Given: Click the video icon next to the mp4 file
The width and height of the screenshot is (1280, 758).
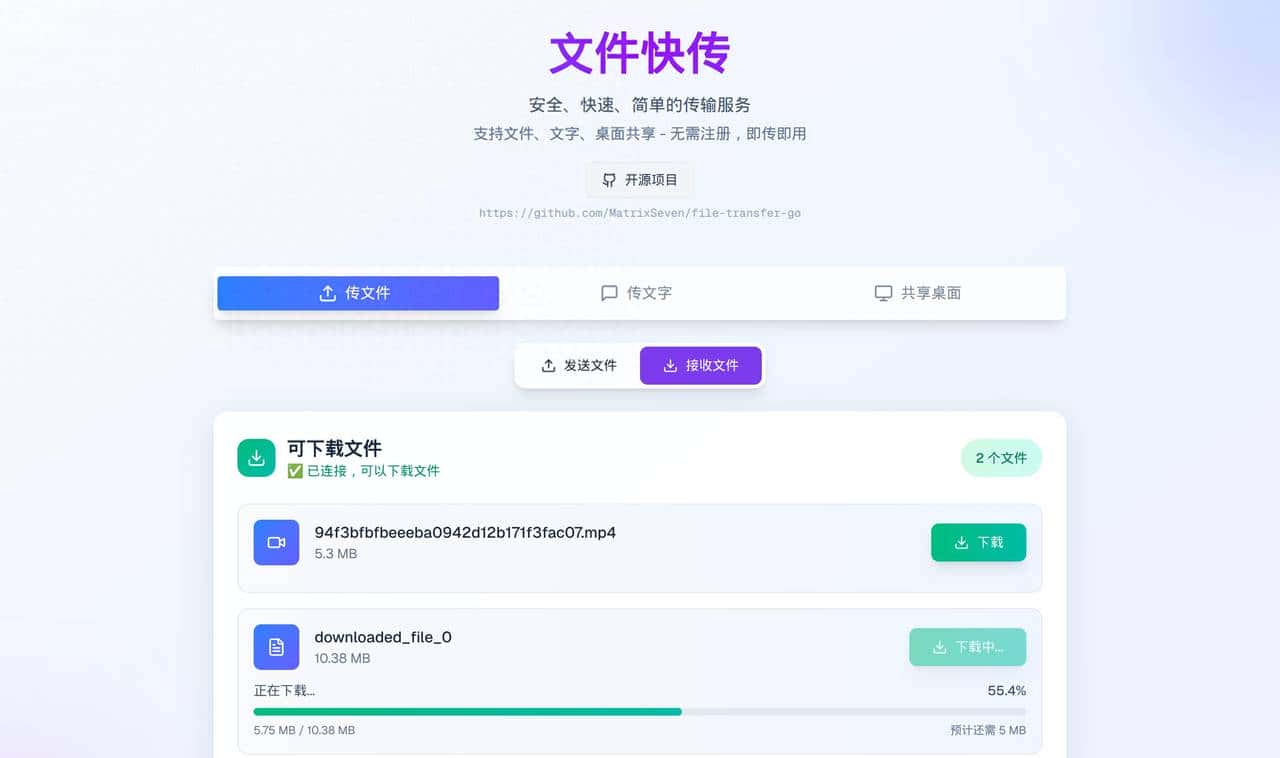Looking at the screenshot, I should (x=276, y=542).
